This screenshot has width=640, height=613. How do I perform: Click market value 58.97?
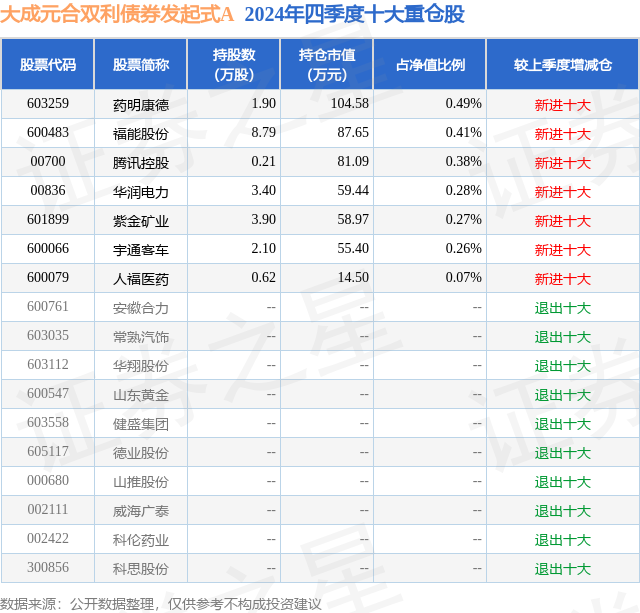[353, 220]
